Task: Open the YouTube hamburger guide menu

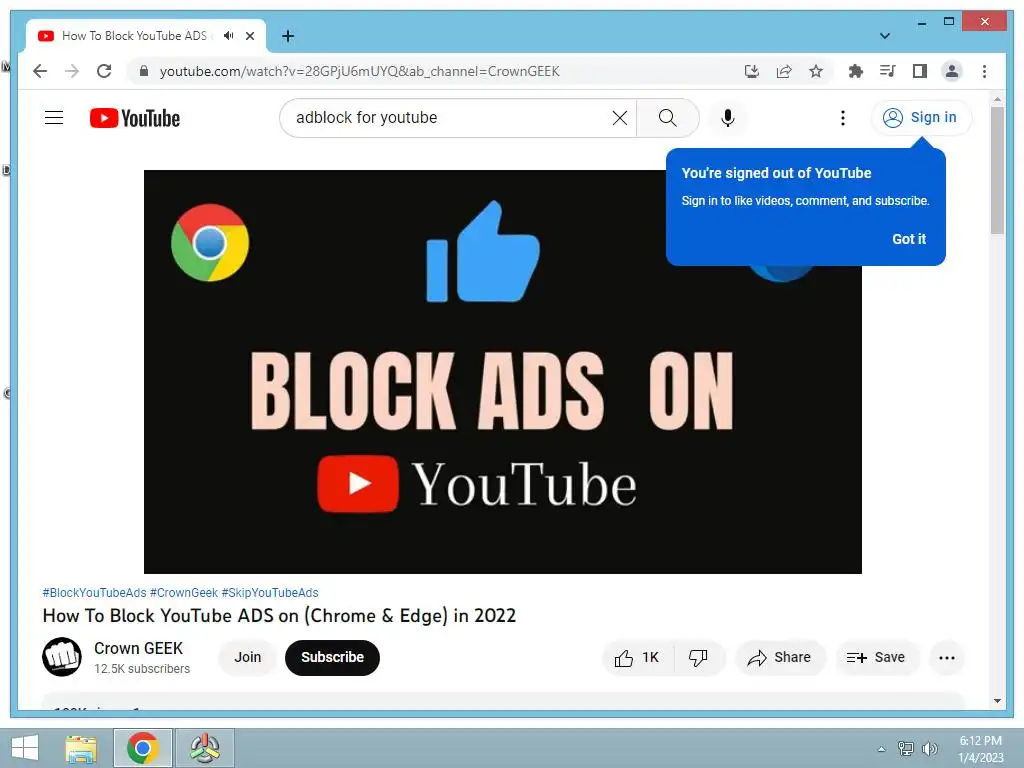Action: pos(54,118)
